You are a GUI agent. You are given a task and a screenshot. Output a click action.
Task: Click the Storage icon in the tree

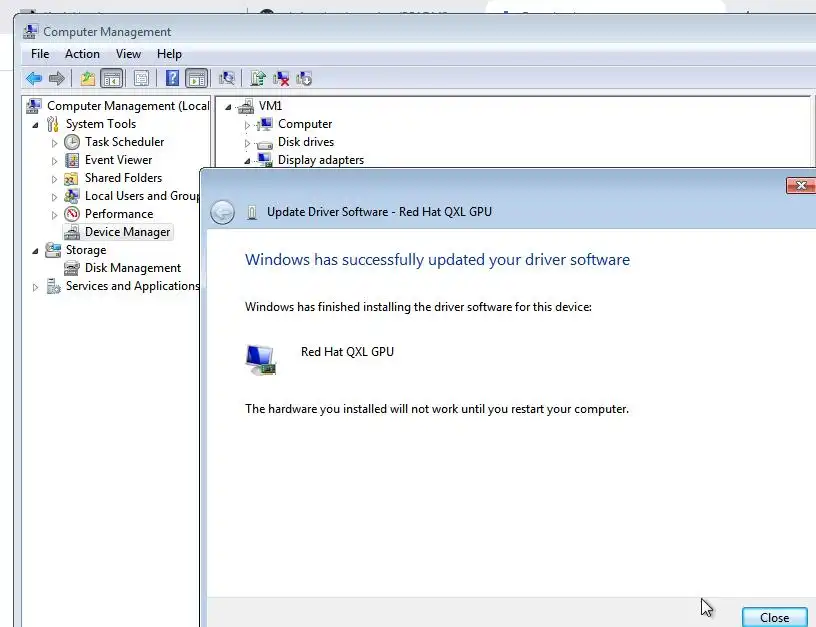[53, 250]
